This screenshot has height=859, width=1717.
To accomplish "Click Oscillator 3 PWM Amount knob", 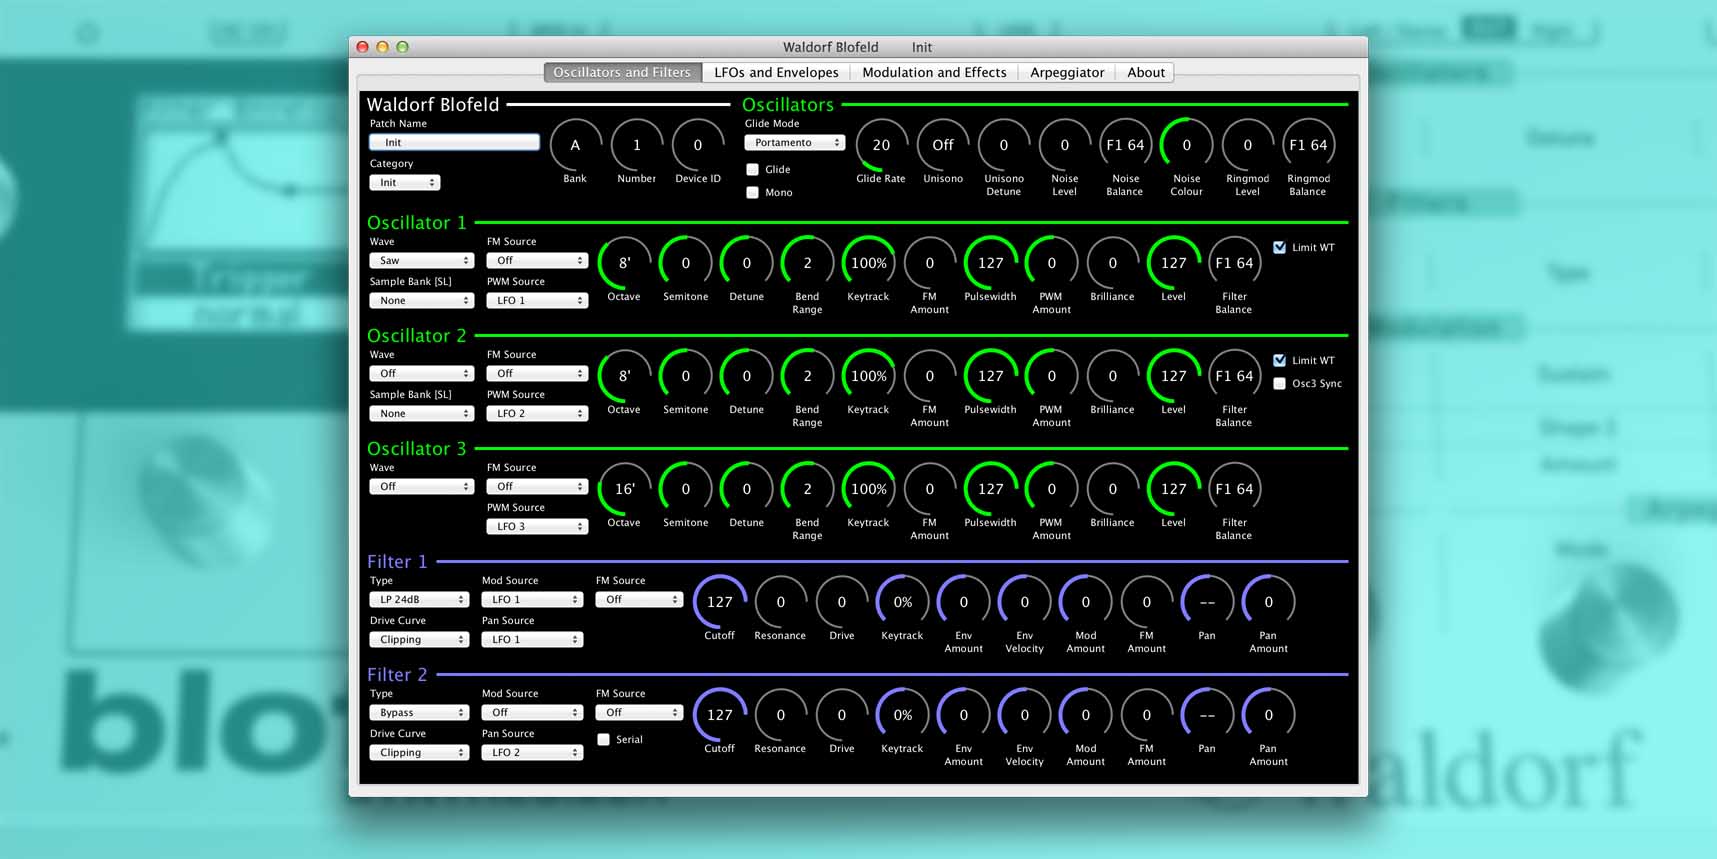I will [x=1052, y=489].
